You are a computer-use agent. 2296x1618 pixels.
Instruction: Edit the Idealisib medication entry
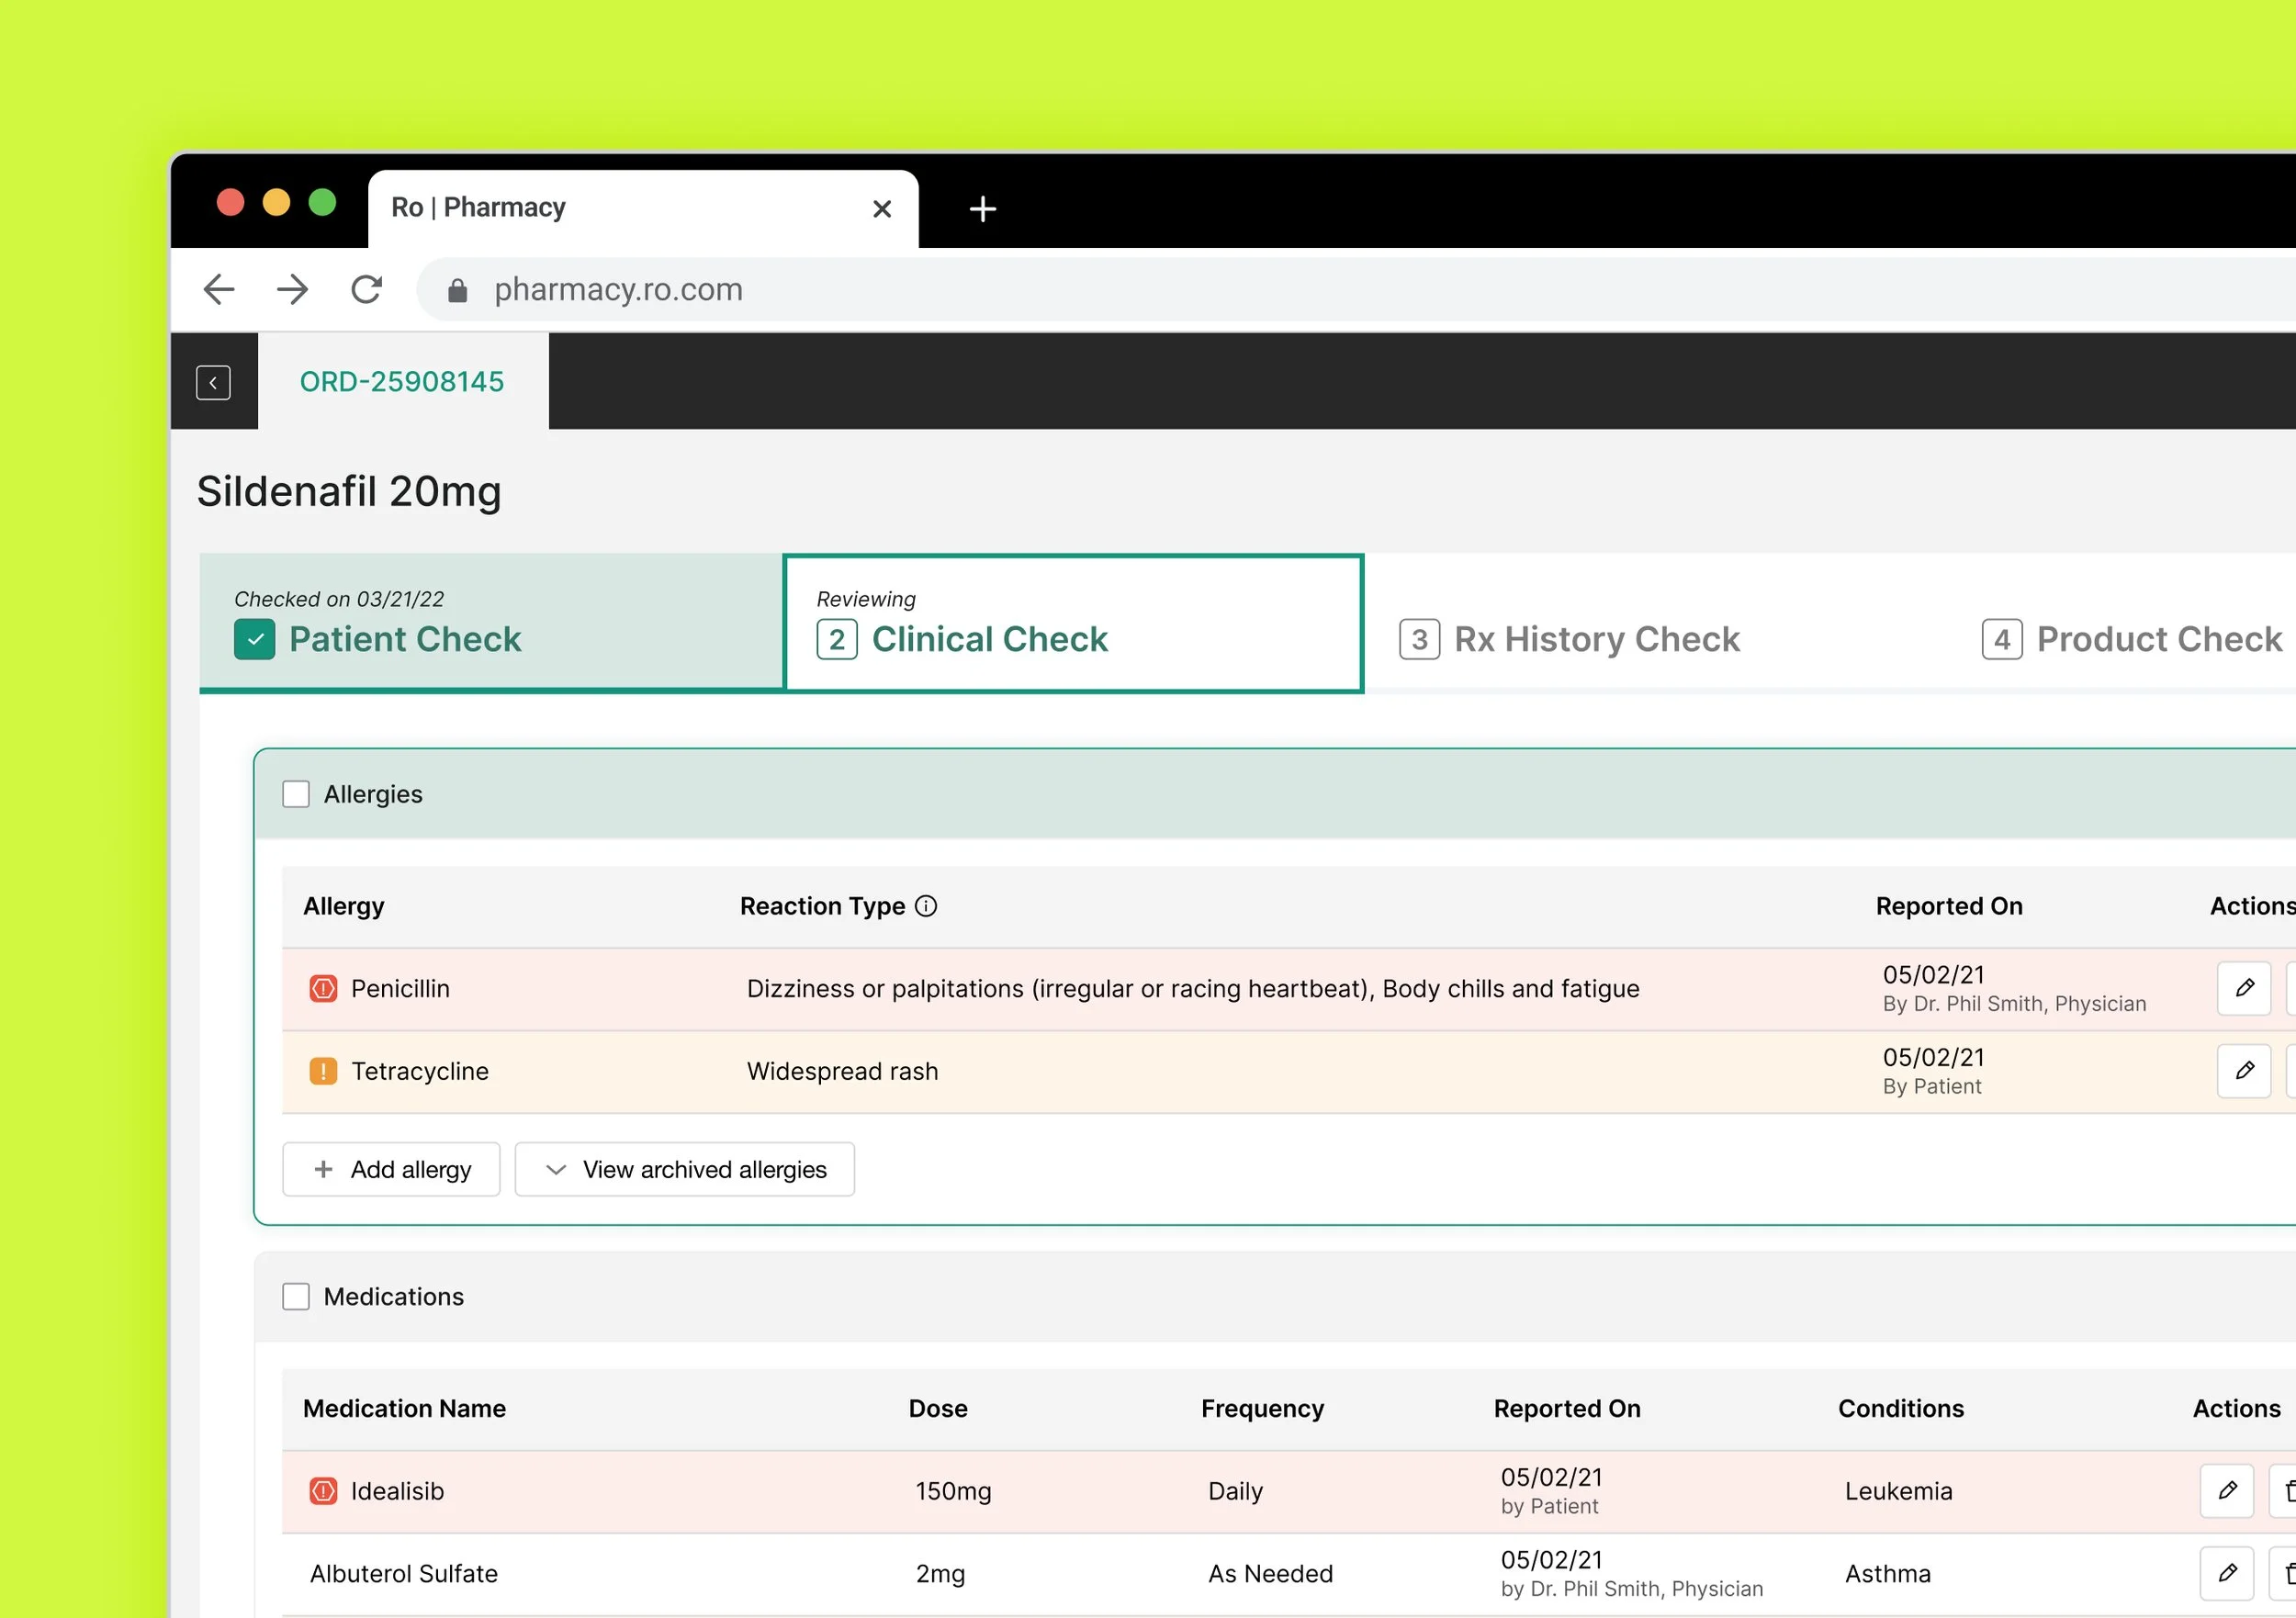point(2226,1490)
